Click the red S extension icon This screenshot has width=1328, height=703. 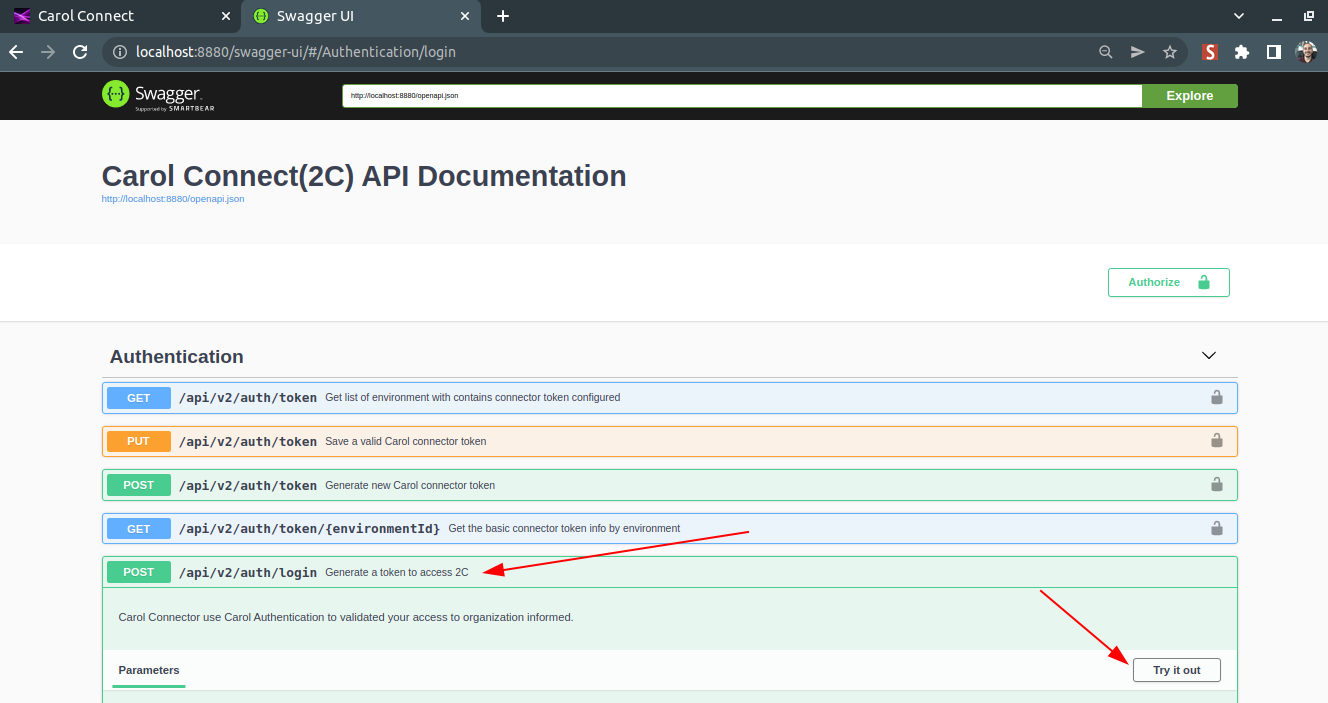pyautogui.click(x=1209, y=52)
